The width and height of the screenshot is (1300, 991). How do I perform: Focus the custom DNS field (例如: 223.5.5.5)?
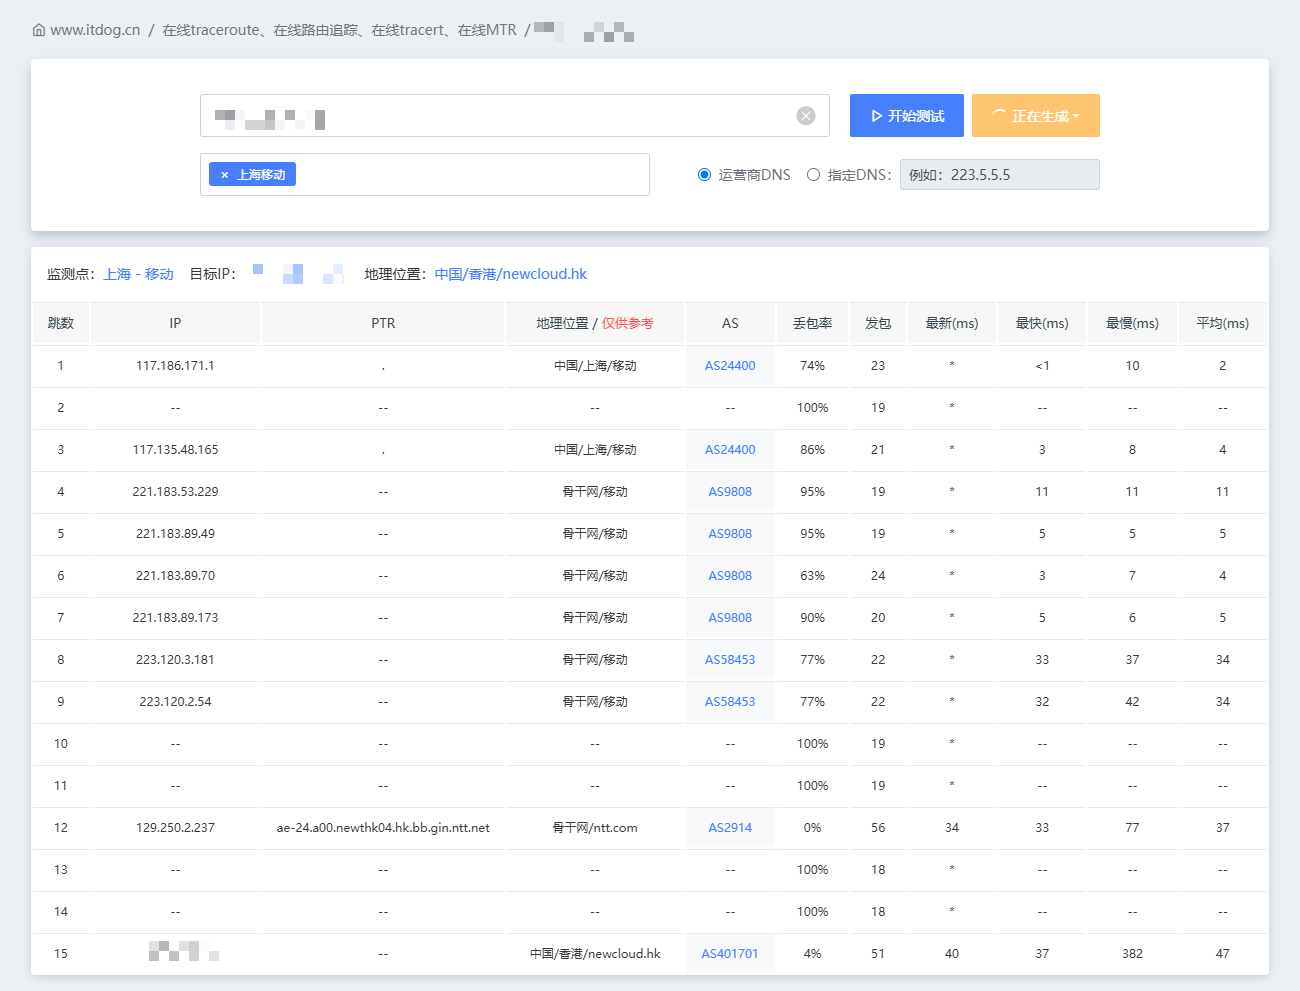1000,175
